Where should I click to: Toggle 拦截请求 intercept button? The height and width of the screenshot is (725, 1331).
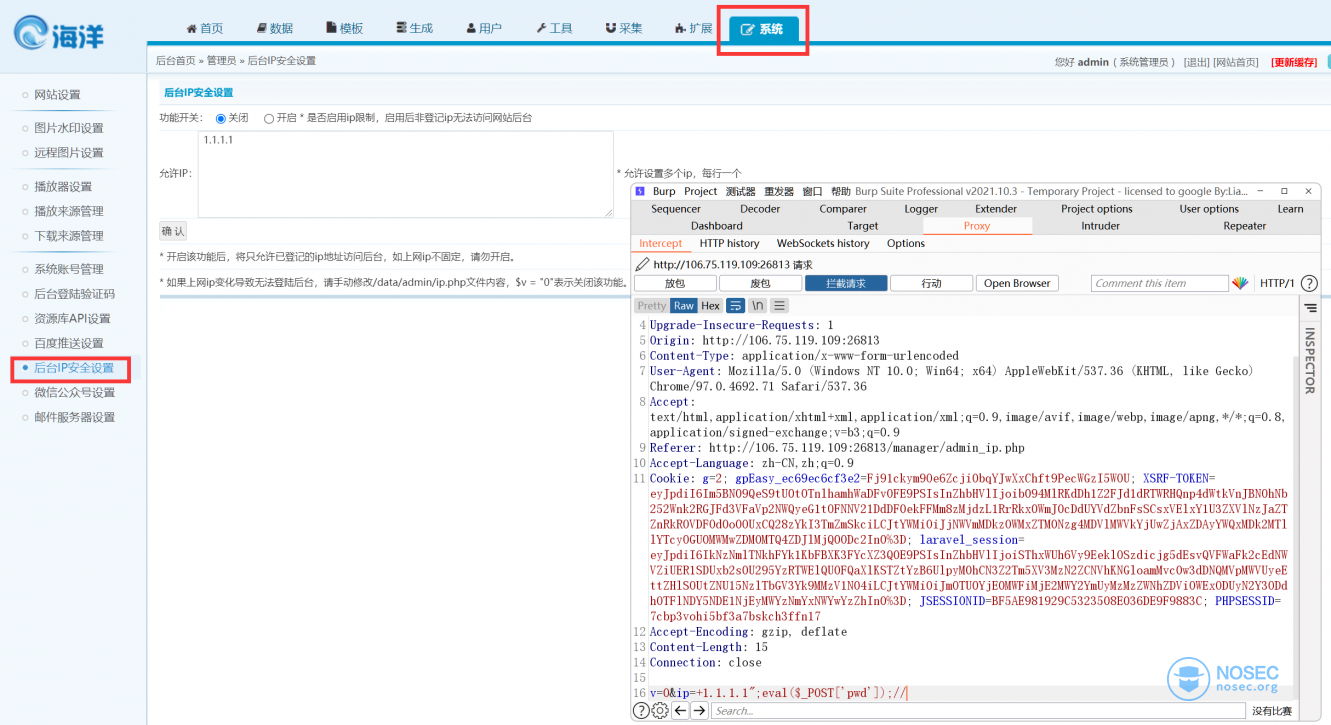click(x=846, y=283)
